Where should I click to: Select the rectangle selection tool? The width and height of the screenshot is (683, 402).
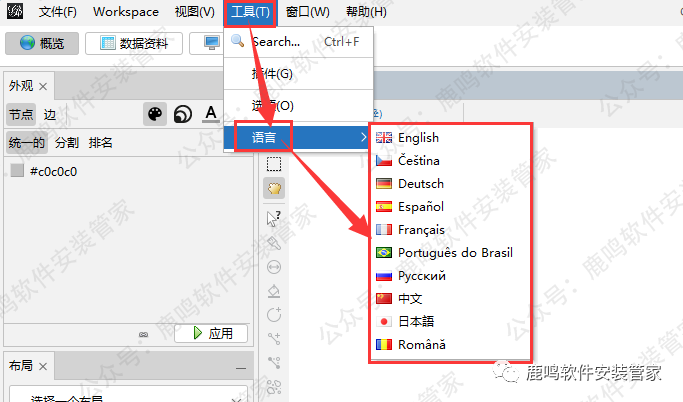point(274,163)
